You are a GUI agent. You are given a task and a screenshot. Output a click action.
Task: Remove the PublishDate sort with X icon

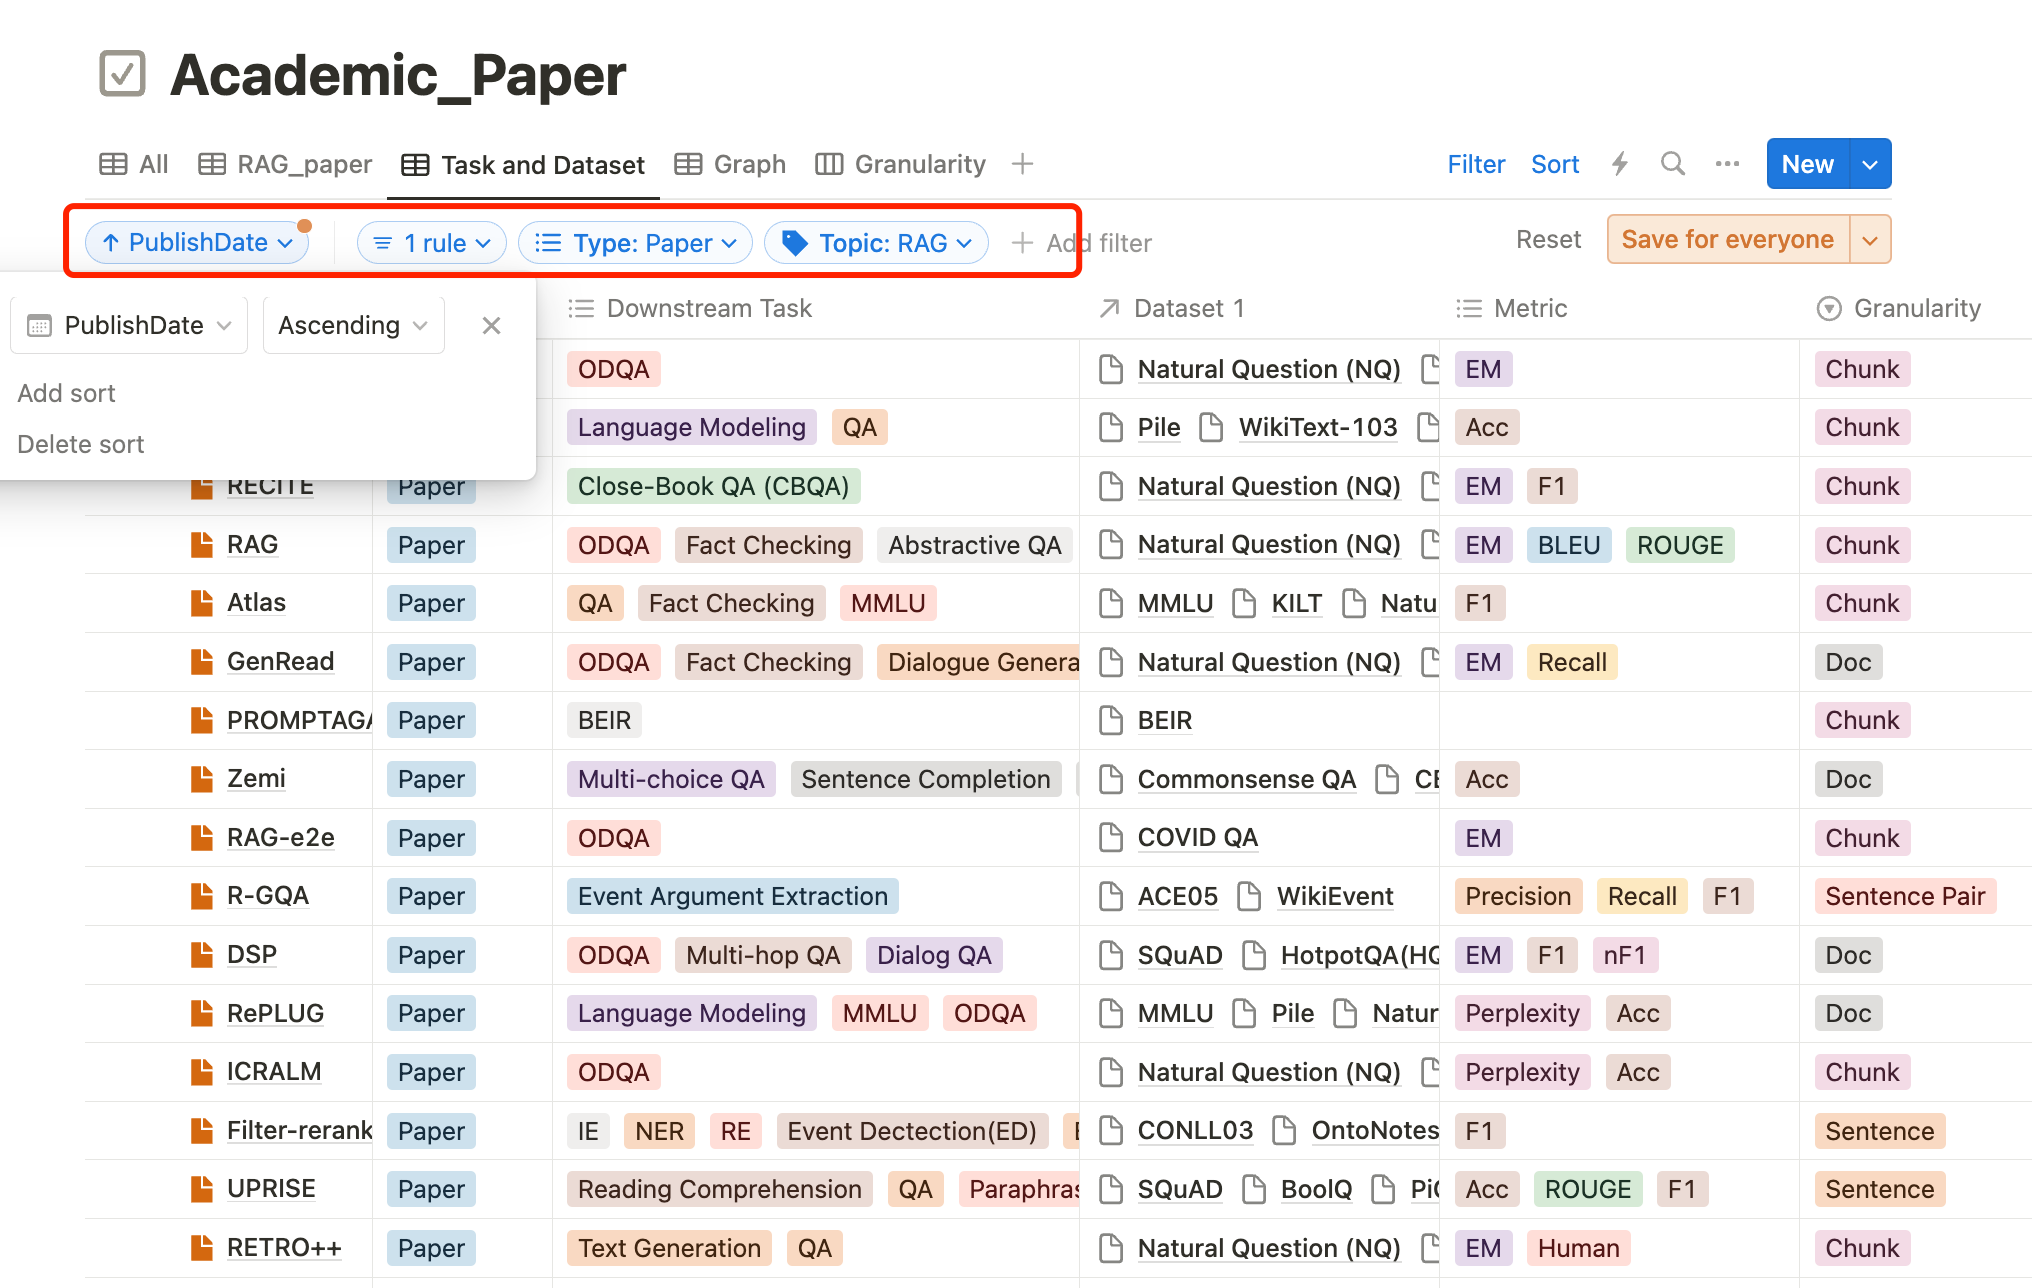point(491,325)
